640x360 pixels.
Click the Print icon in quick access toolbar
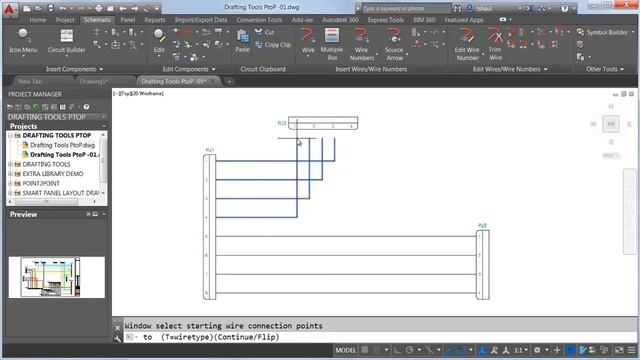point(98,8)
